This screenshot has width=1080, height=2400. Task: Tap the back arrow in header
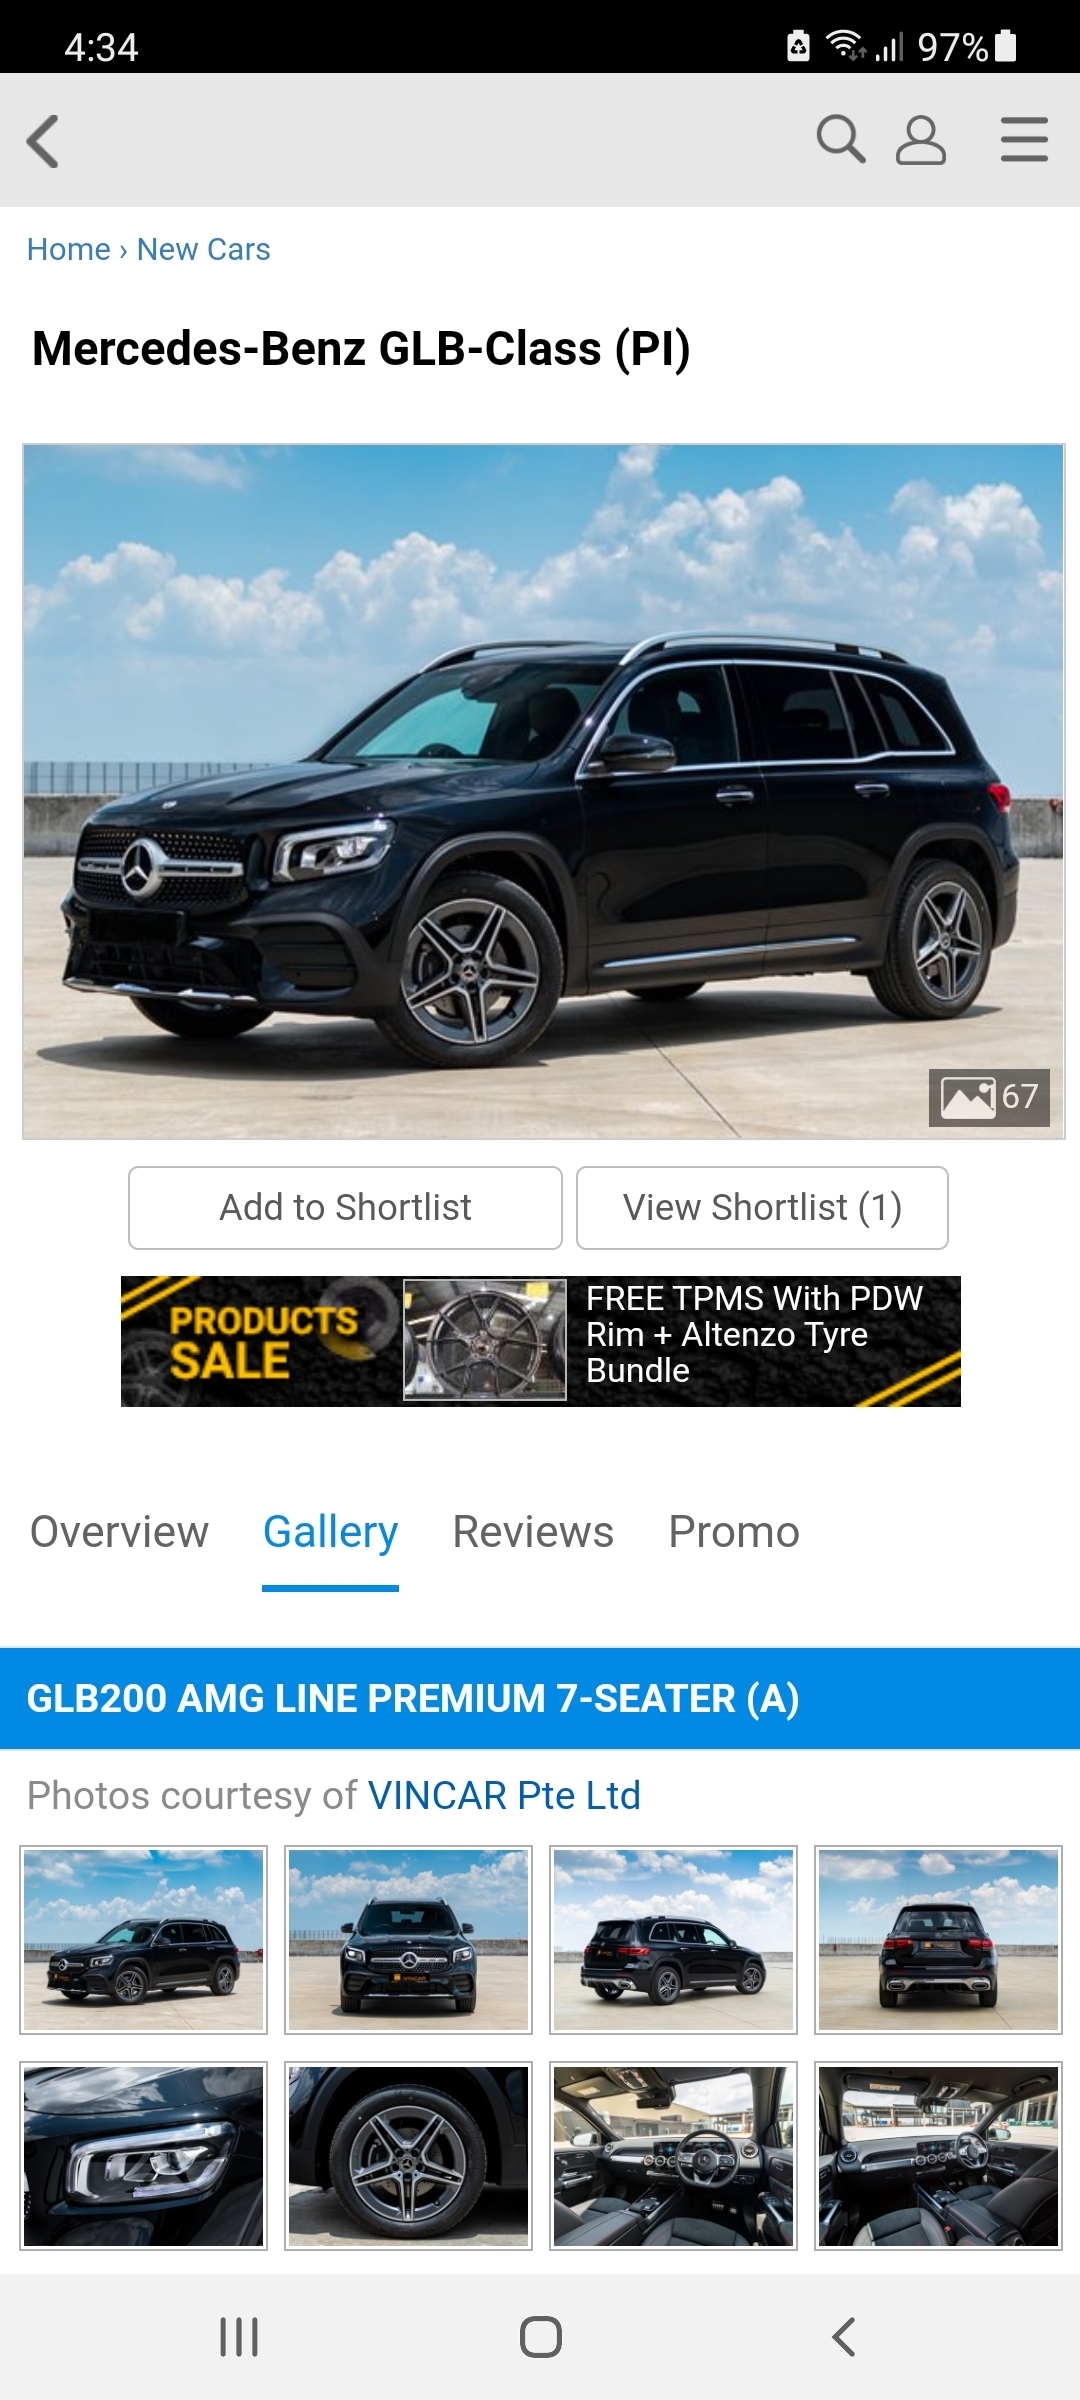coord(42,141)
